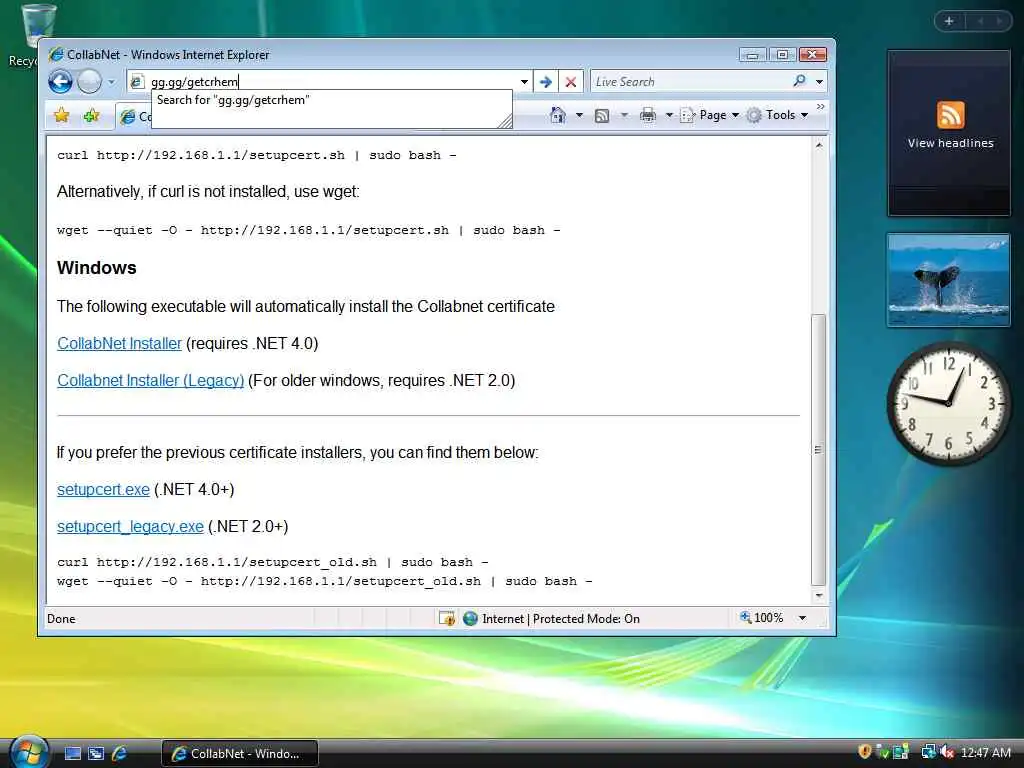Open the Page menu
The height and width of the screenshot is (768, 1024).
coord(709,115)
